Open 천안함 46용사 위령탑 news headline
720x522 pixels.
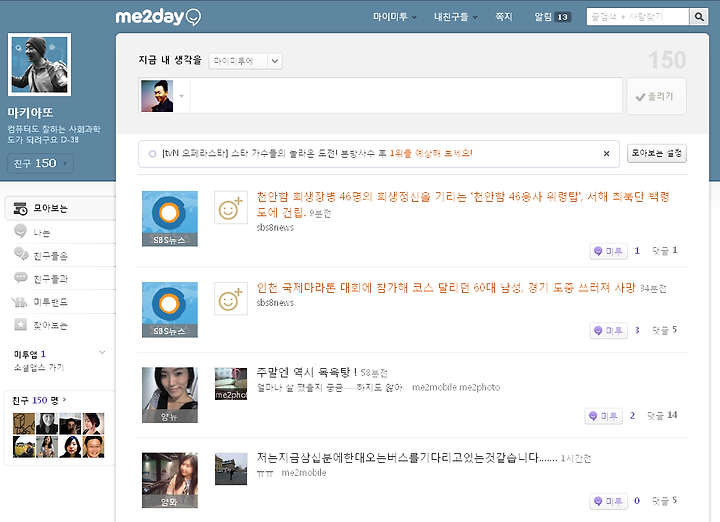(463, 204)
